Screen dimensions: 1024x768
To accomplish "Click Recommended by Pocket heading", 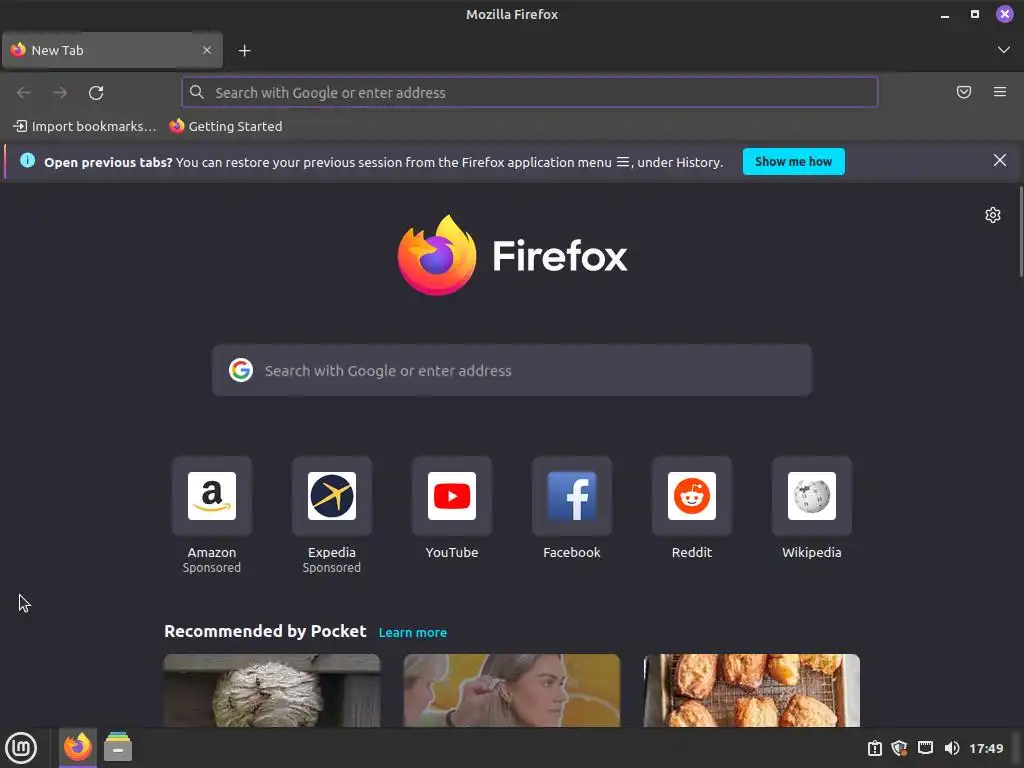I will [x=265, y=632].
